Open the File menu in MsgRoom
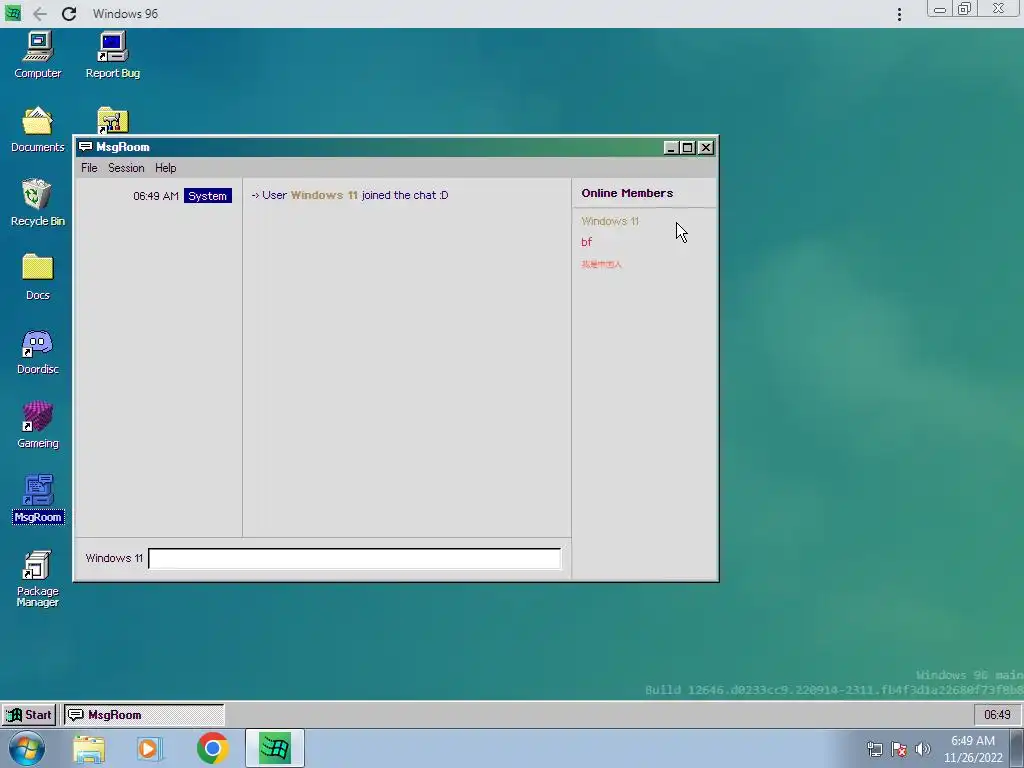This screenshot has height=768, width=1024. (x=89, y=168)
